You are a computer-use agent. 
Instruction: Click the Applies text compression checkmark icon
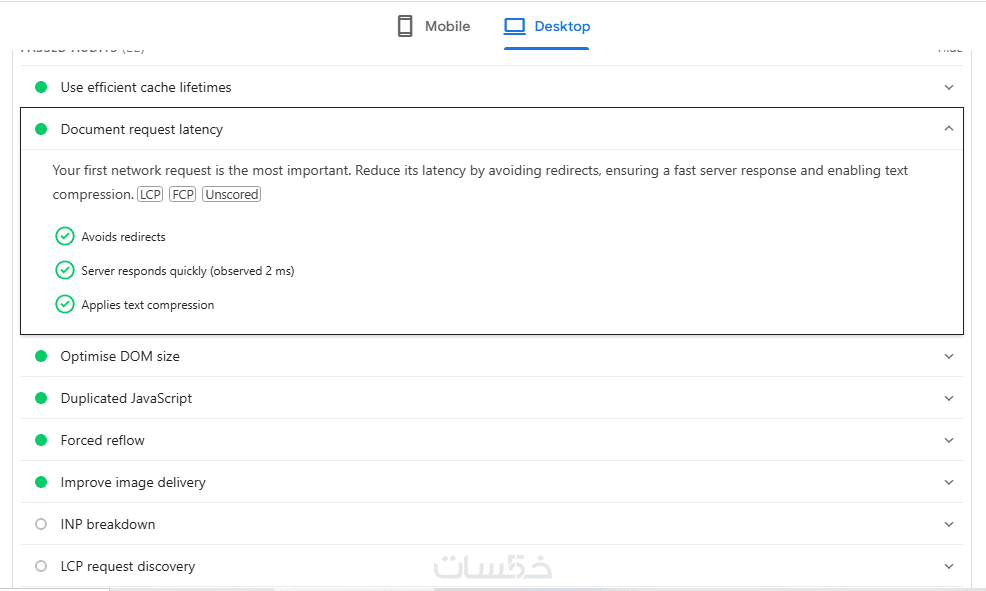click(x=65, y=304)
